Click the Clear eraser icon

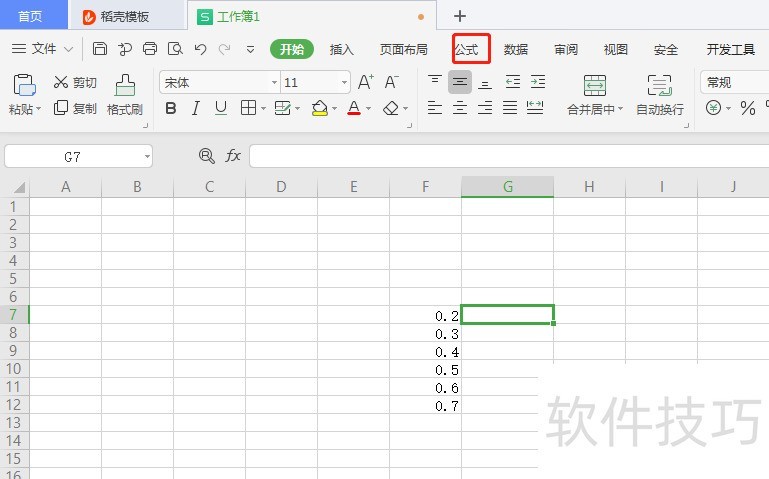(x=391, y=108)
